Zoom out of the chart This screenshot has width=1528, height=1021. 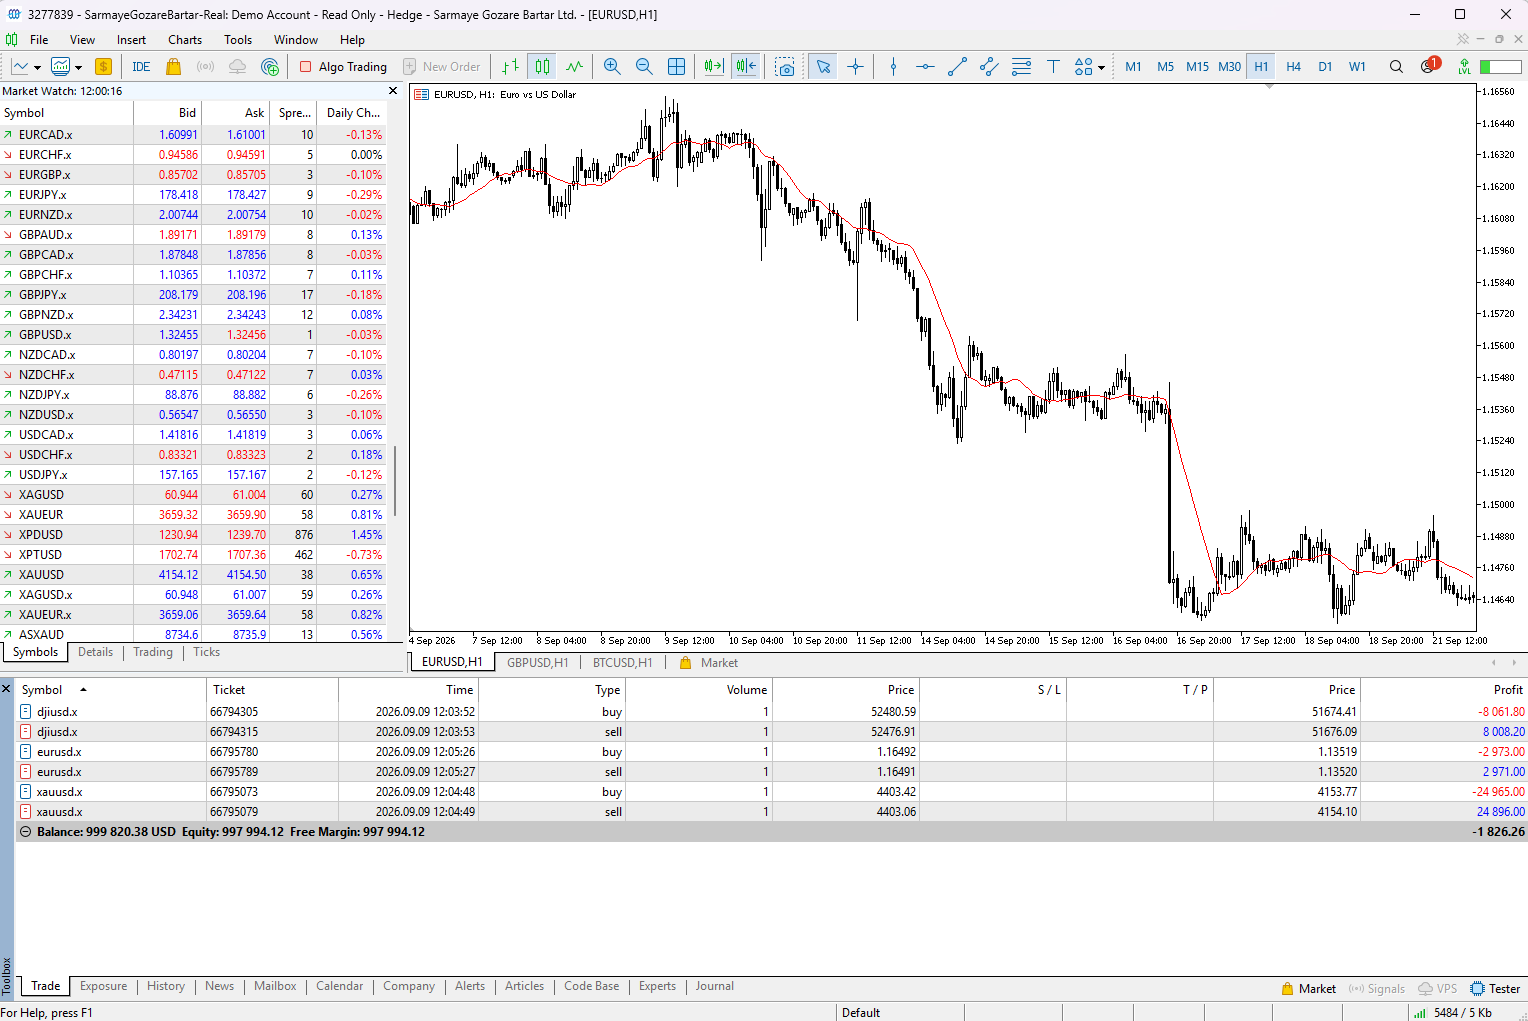[x=644, y=67]
